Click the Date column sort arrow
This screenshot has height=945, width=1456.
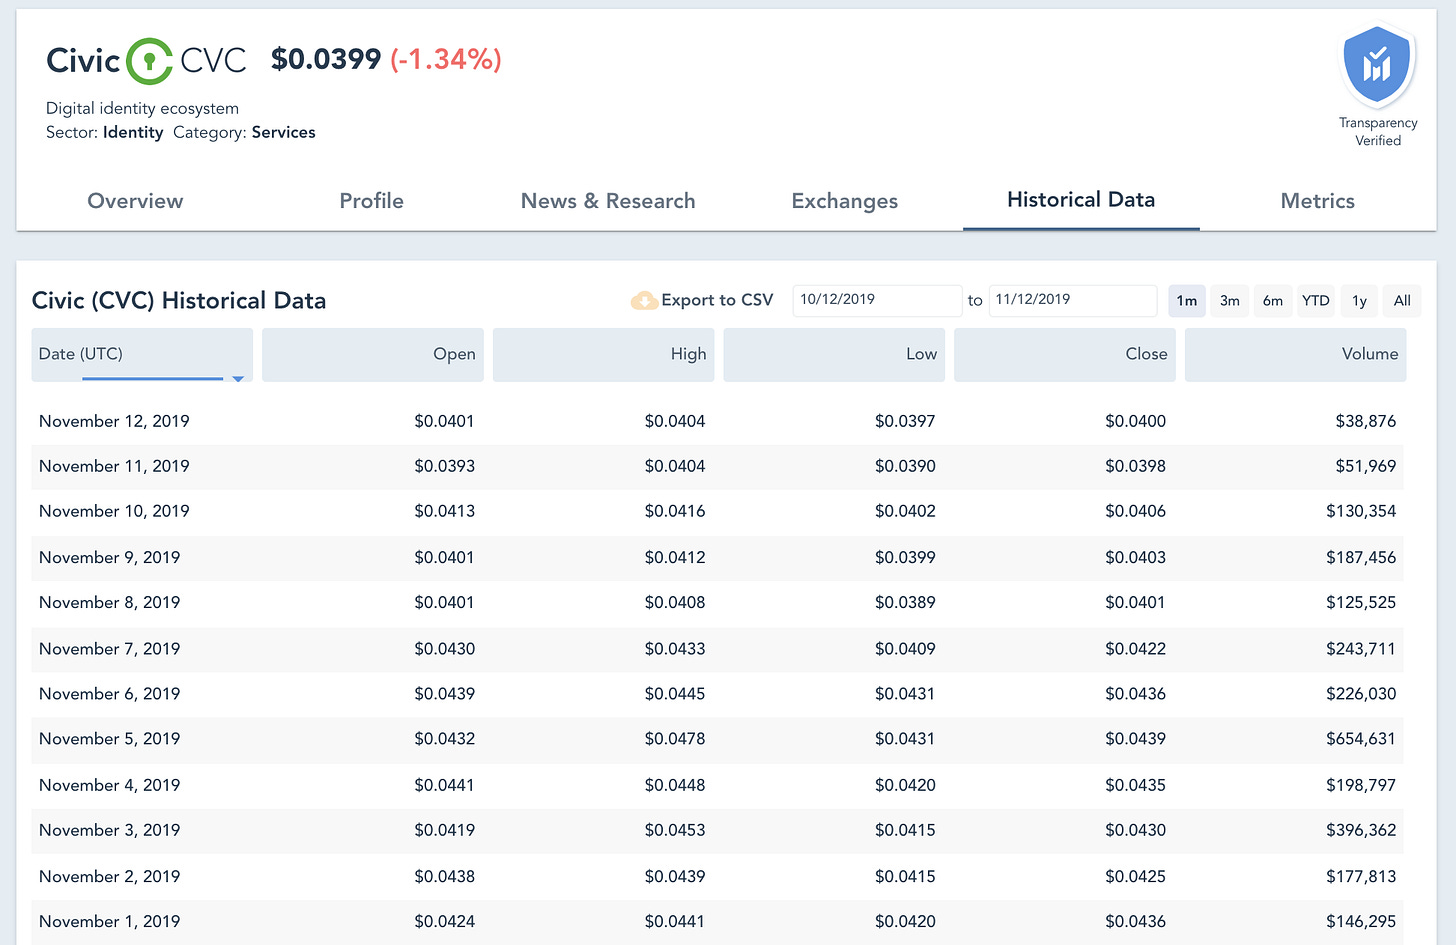tap(238, 379)
